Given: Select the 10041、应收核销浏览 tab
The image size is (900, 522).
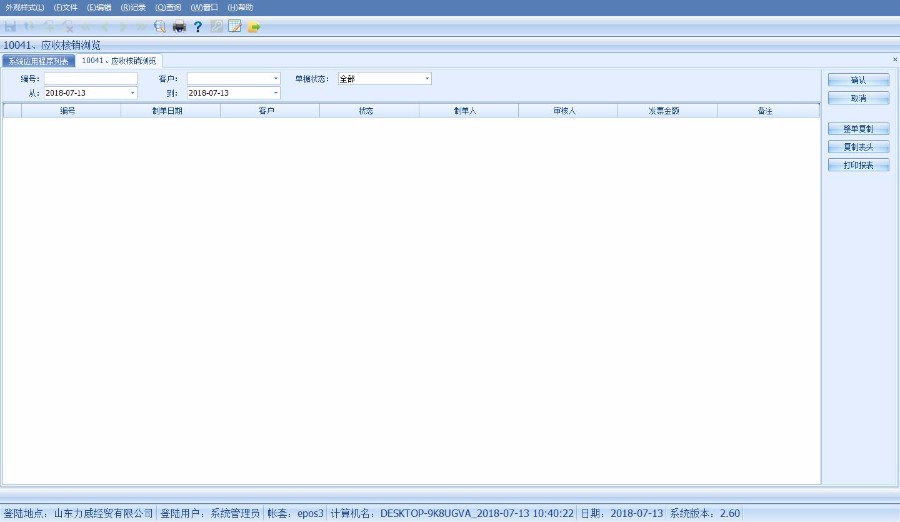Looking at the screenshot, I should [x=119, y=60].
